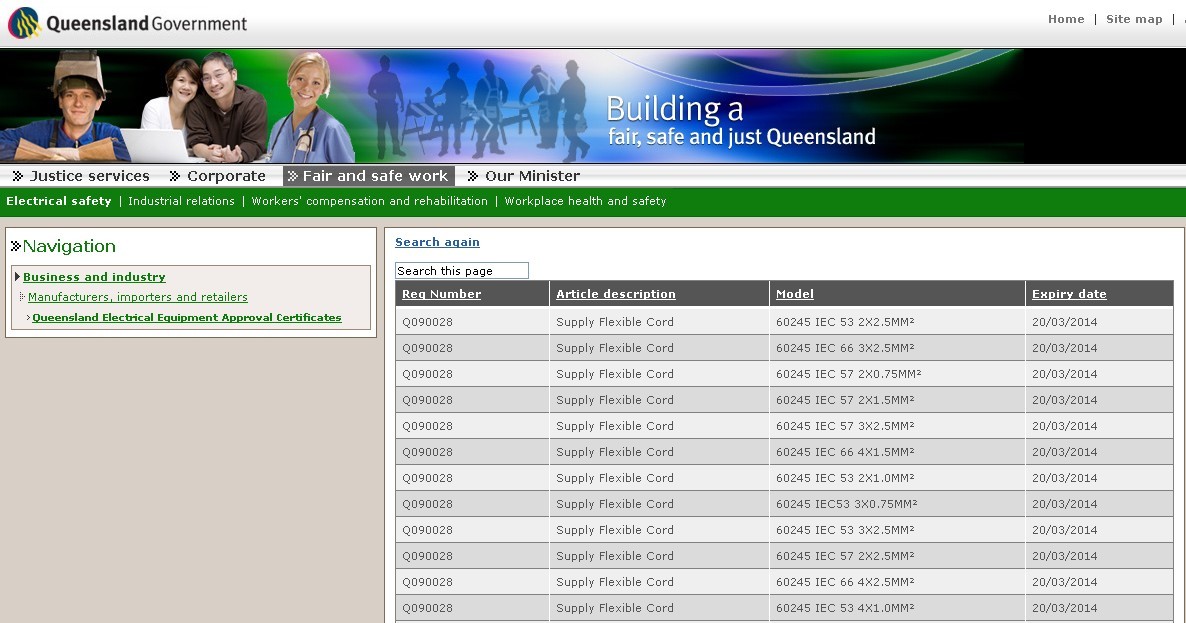1186x623 pixels.
Task: Click the Electrical safety section link
Action: (59, 201)
